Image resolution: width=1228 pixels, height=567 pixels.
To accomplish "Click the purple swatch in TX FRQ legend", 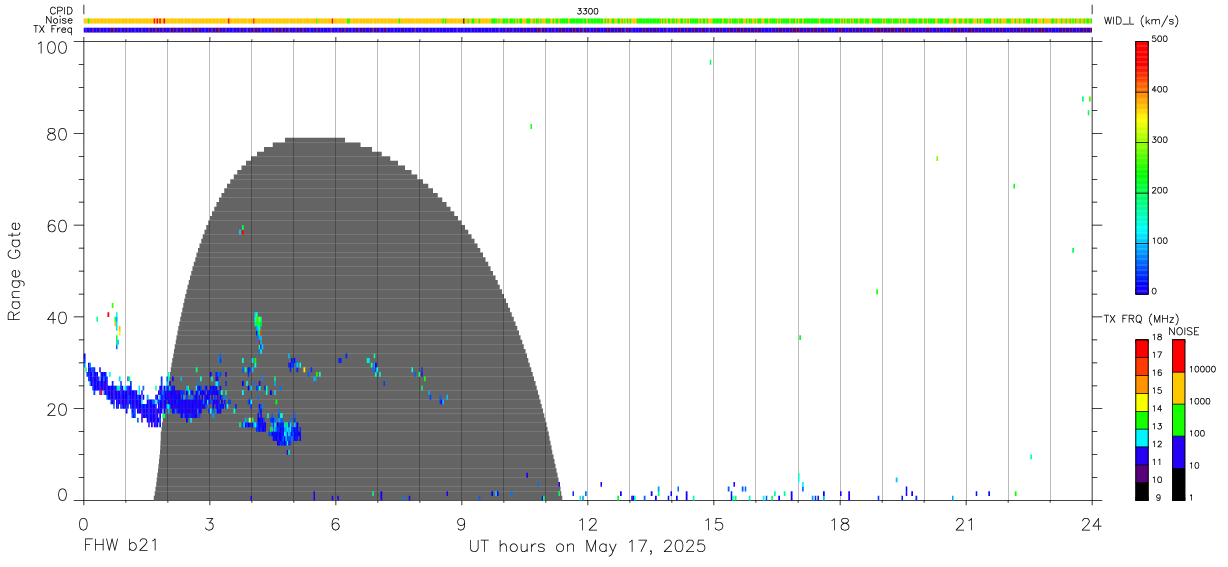I will (1141, 471).
